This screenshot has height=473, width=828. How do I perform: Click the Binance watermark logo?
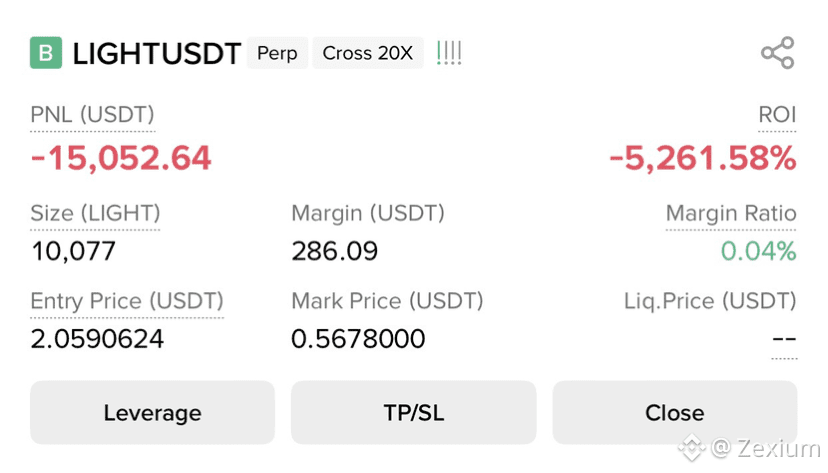[692, 448]
